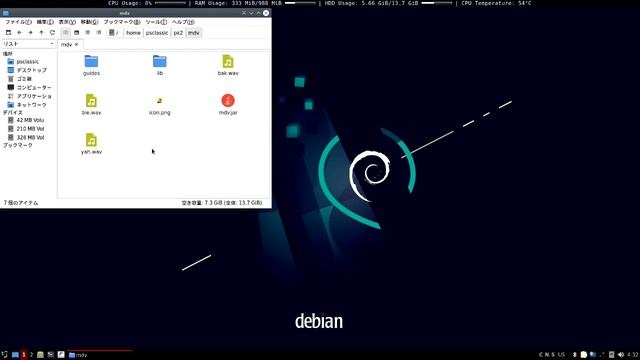Switch to detailed list view mode

[x=98, y=33]
